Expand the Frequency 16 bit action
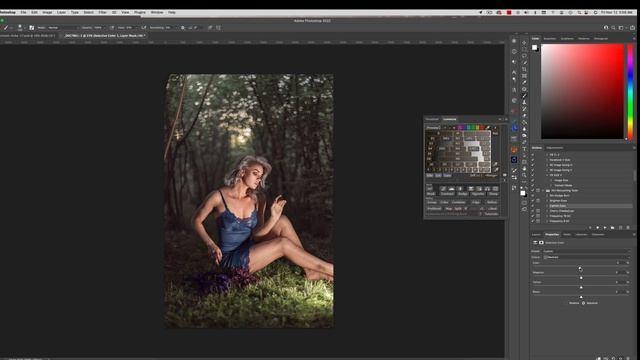Image resolution: width=640 pixels, height=360 pixels. [547, 216]
